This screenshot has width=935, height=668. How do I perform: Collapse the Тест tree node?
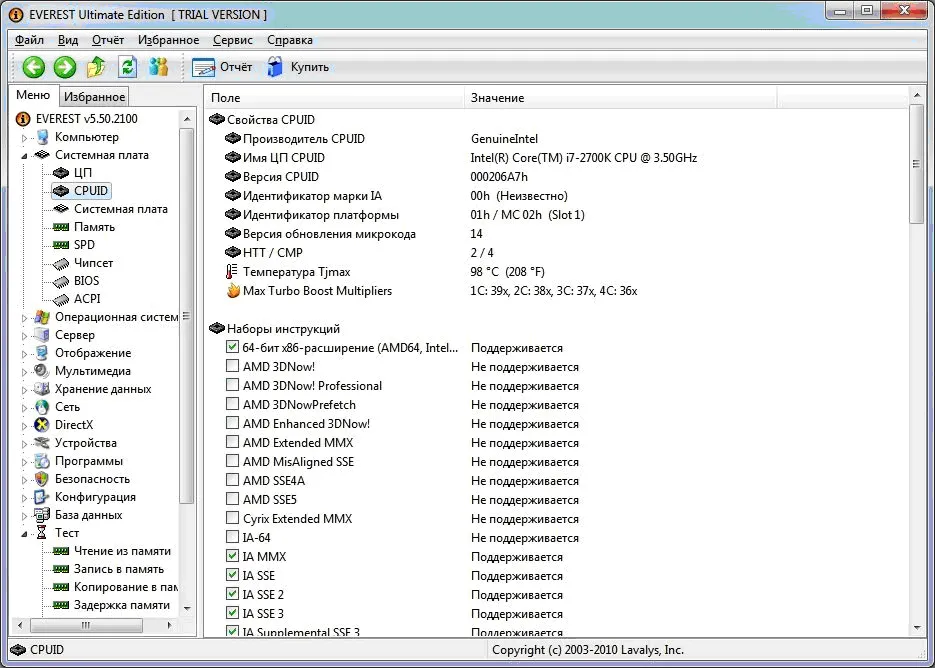pyautogui.click(x=24, y=534)
